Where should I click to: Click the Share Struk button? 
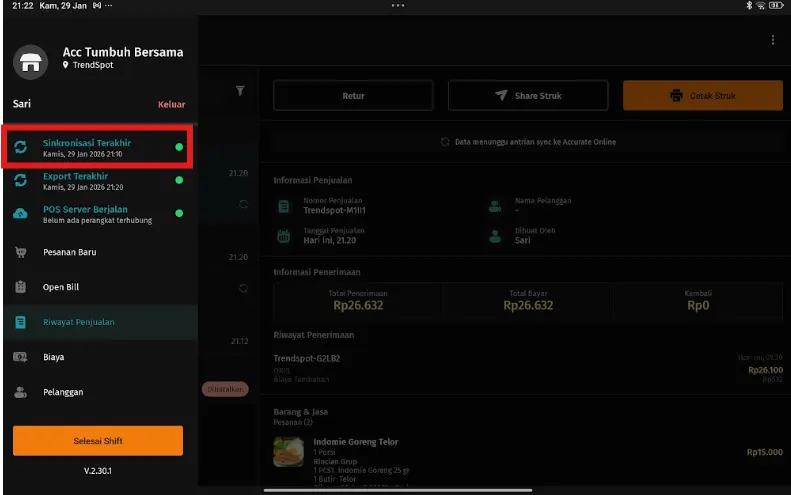tap(528, 95)
